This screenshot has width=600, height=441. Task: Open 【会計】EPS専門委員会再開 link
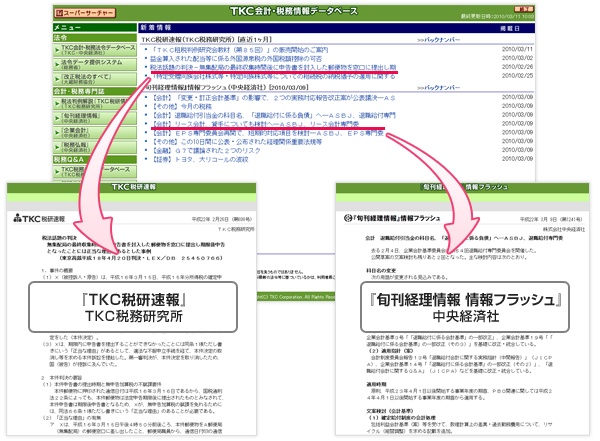268,133
